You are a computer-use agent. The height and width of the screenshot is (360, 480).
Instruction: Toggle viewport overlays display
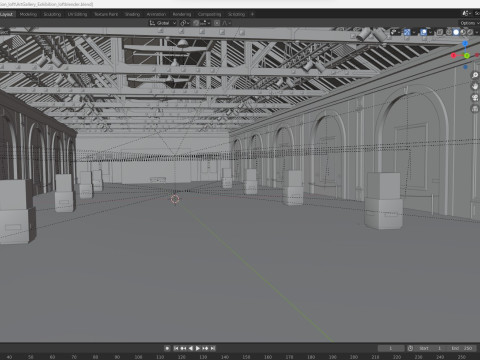tap(423, 32)
